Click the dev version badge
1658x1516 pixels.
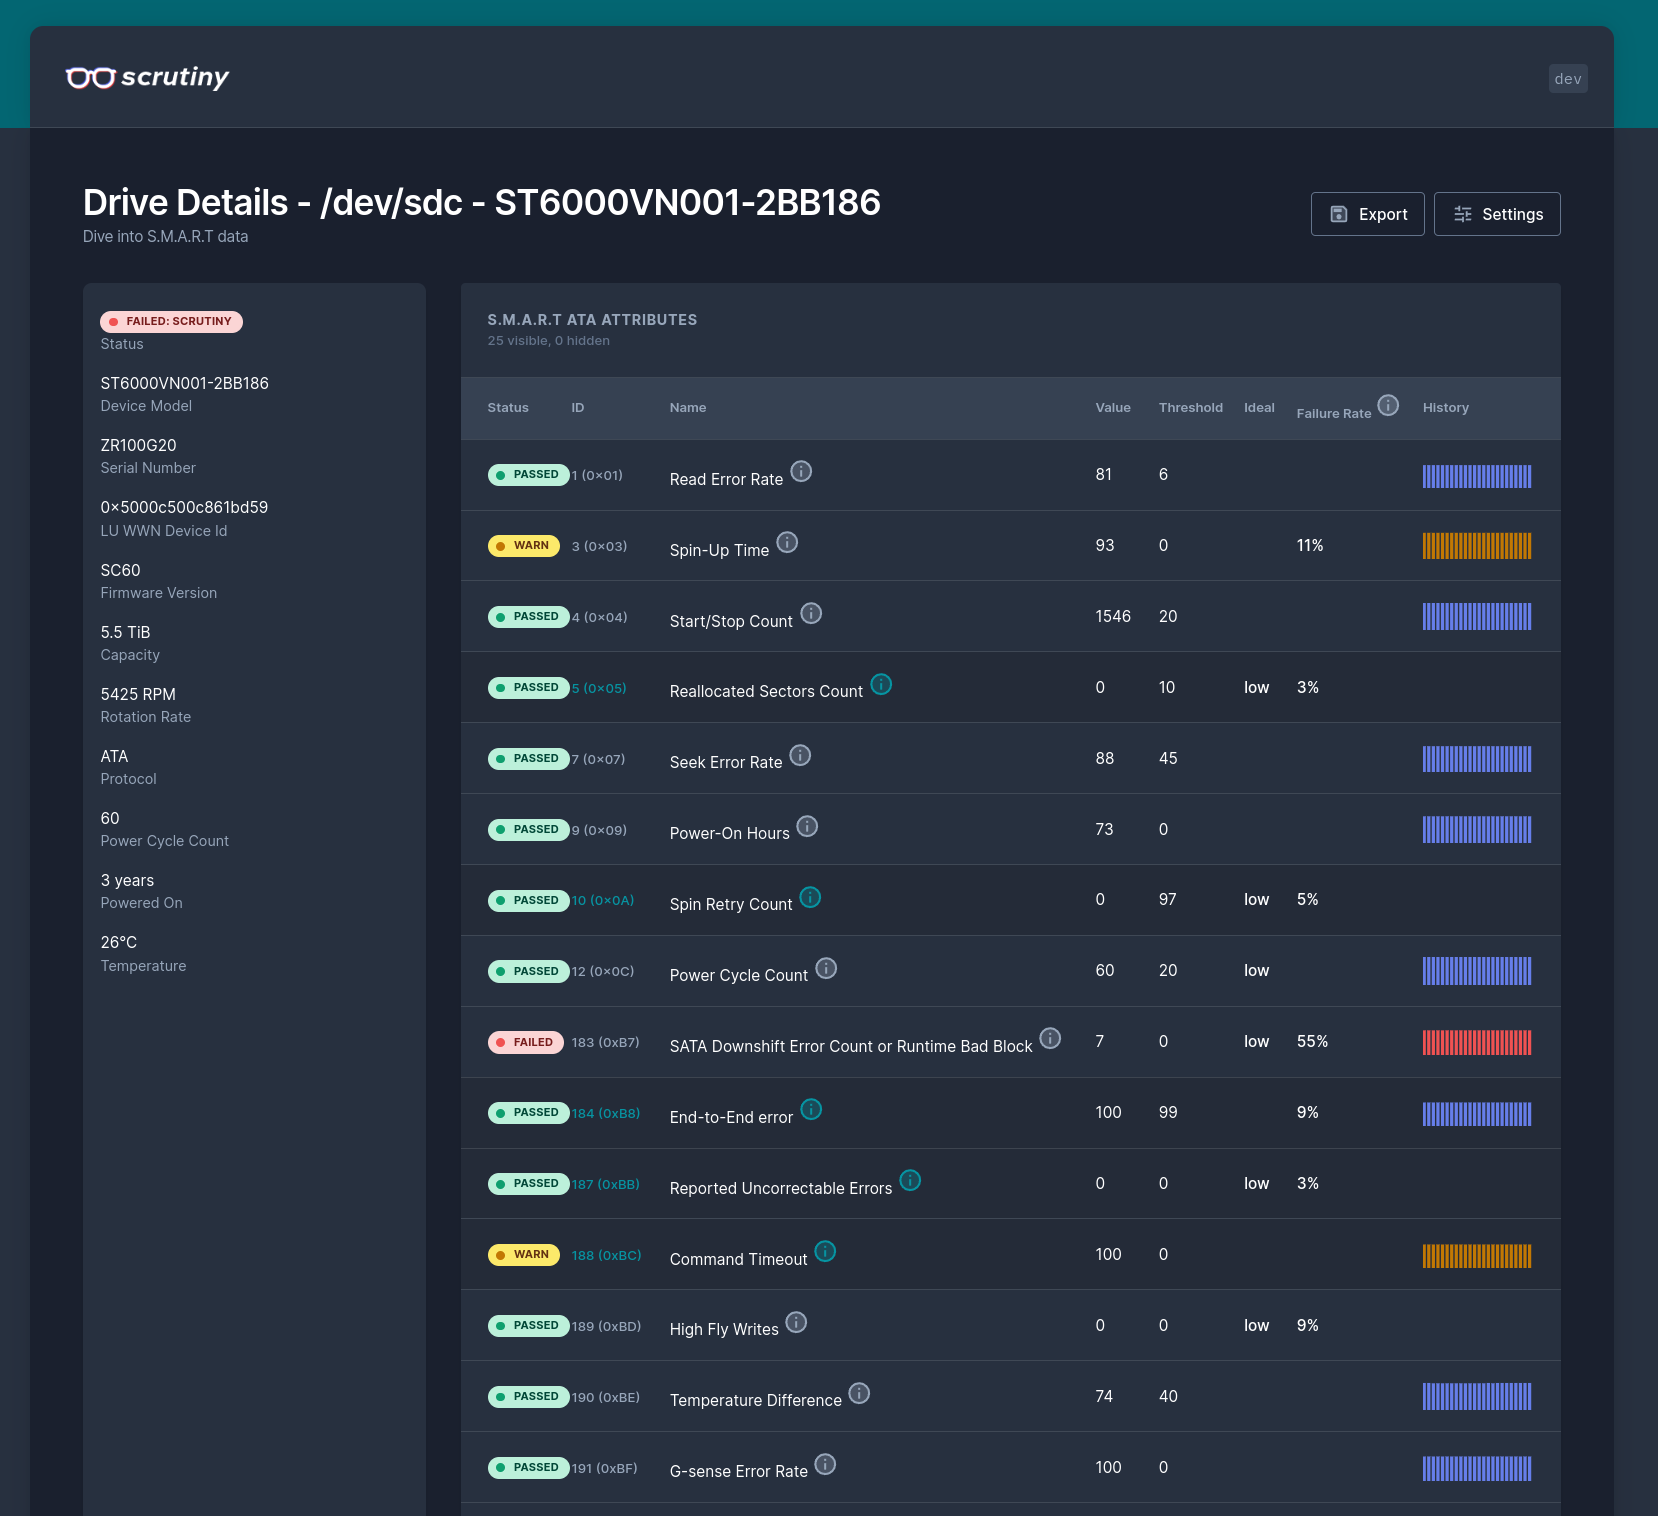1567,79
